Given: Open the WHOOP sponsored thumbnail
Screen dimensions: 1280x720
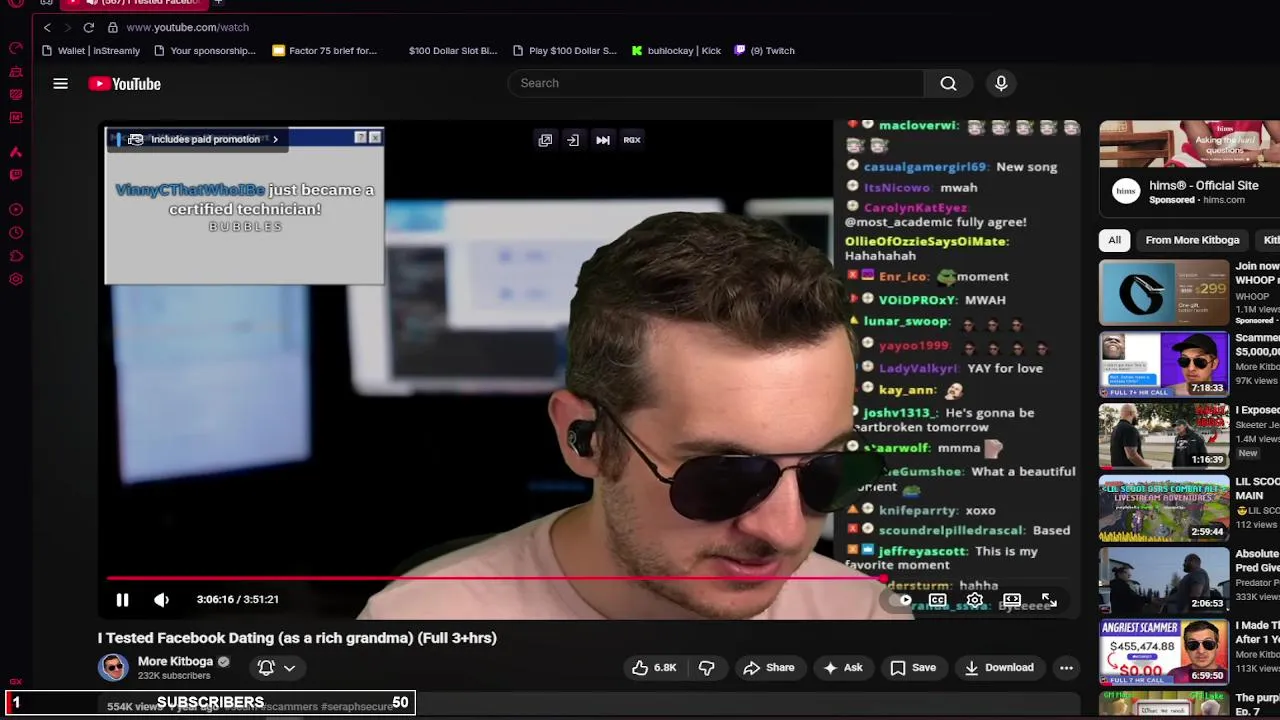Looking at the screenshot, I should click(1164, 292).
